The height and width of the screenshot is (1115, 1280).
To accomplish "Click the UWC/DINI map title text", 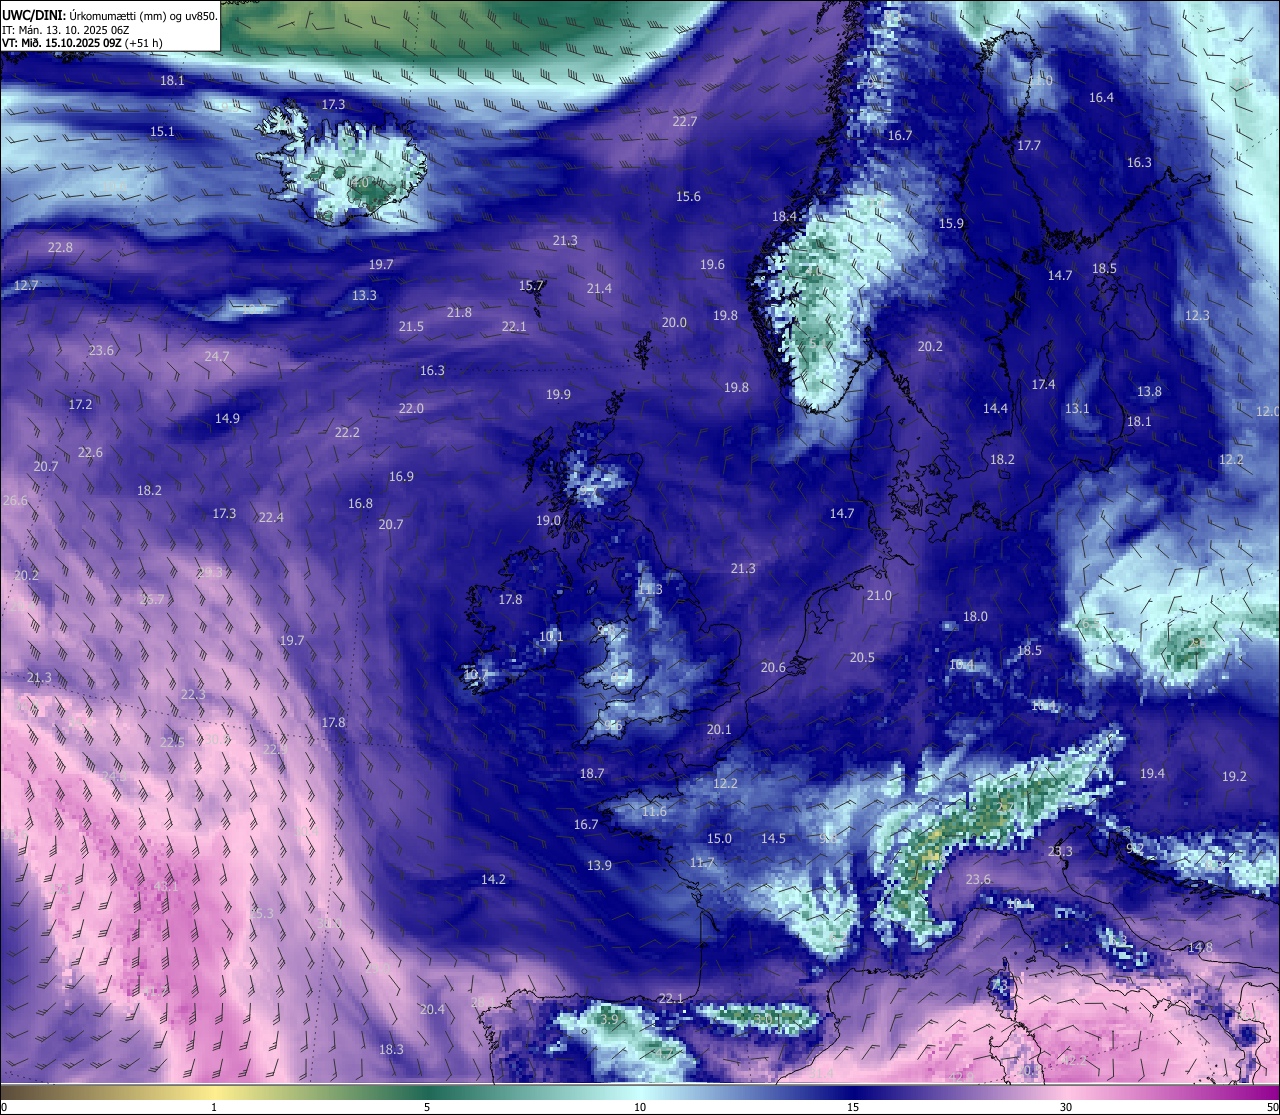I will coord(110,15).
